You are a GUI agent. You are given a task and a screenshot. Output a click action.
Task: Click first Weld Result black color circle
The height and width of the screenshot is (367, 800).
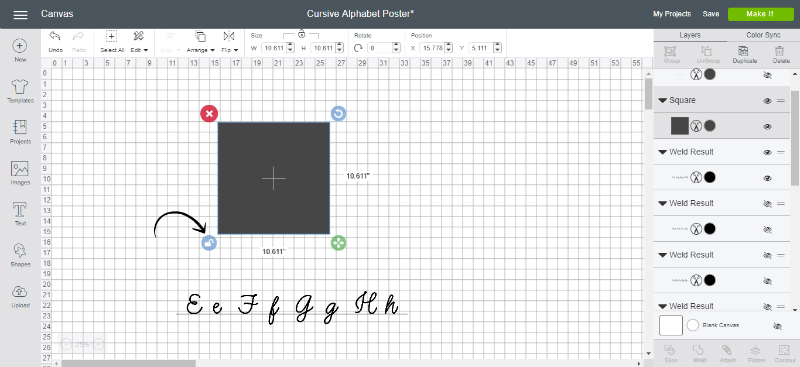[709, 178]
